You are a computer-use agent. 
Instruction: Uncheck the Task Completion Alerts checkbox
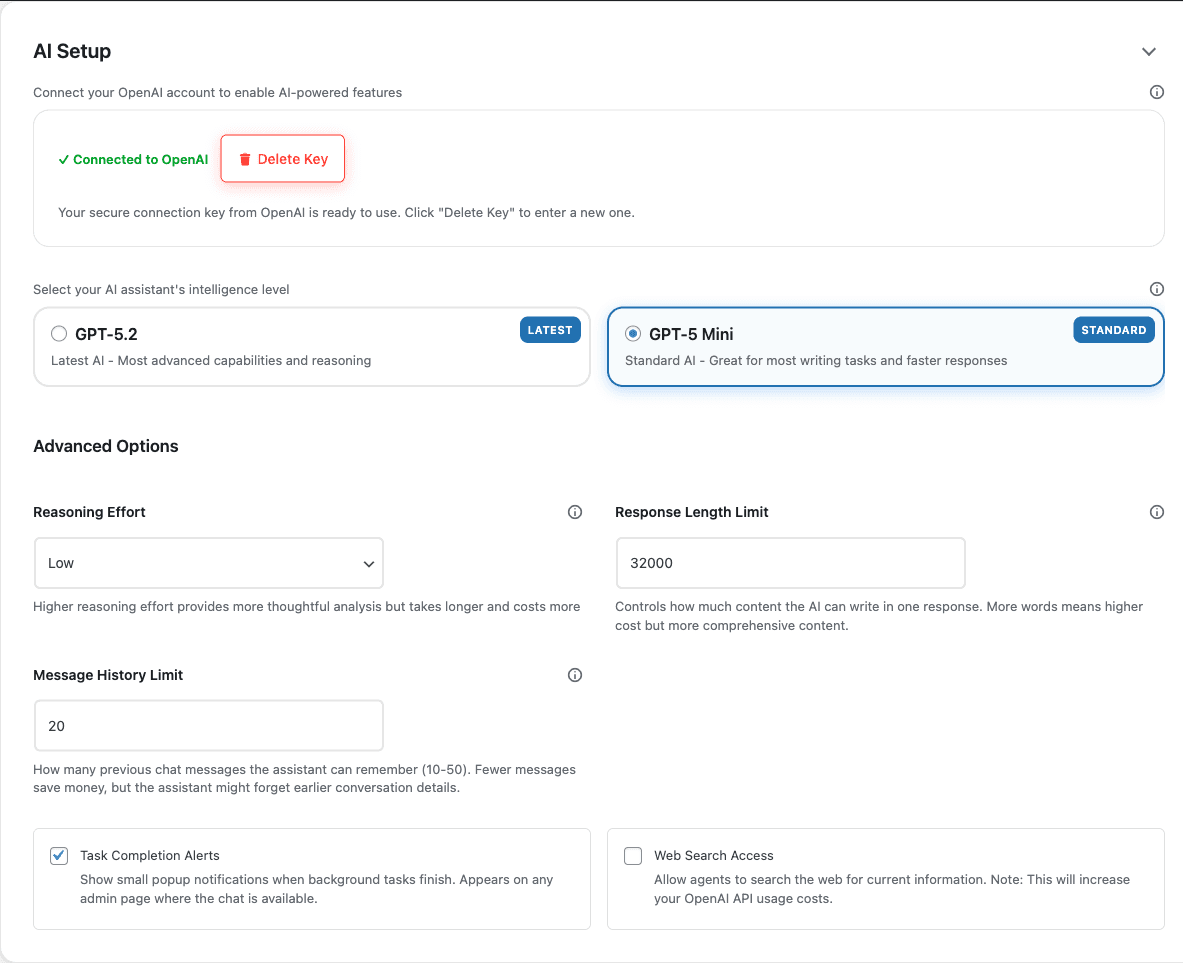59,855
